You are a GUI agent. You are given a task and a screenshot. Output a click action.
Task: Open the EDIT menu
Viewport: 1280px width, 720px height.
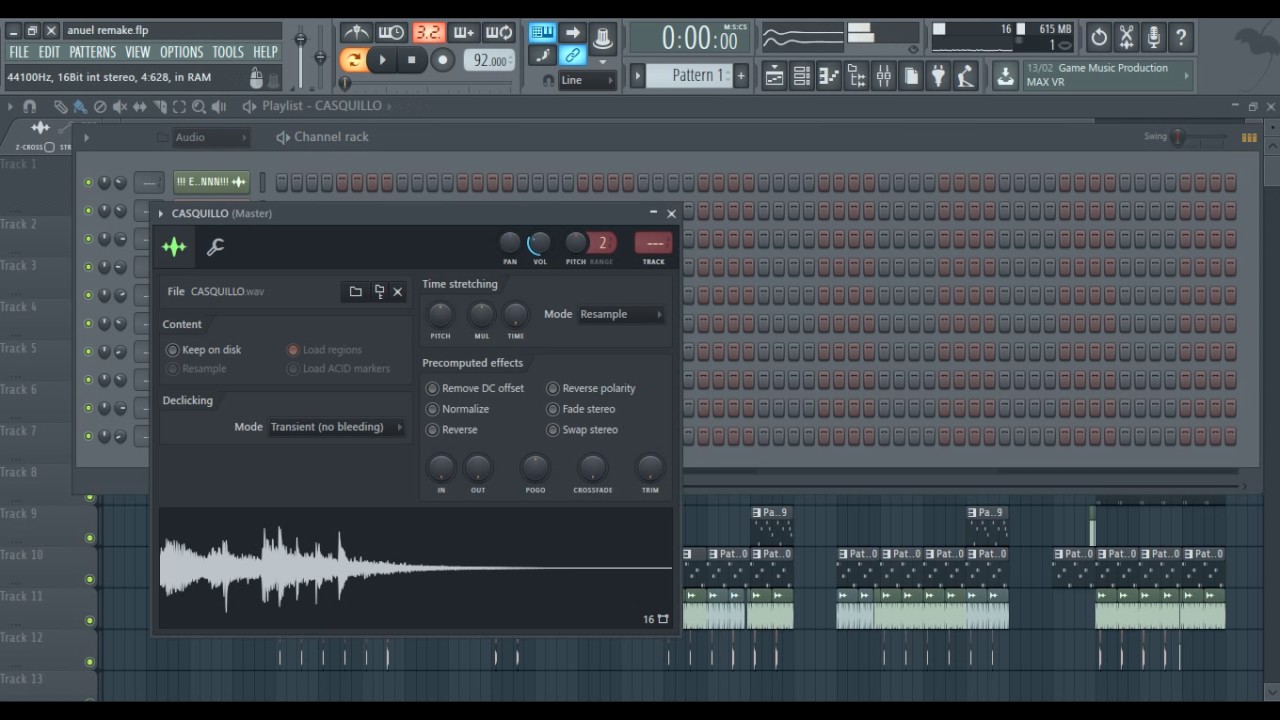50,52
